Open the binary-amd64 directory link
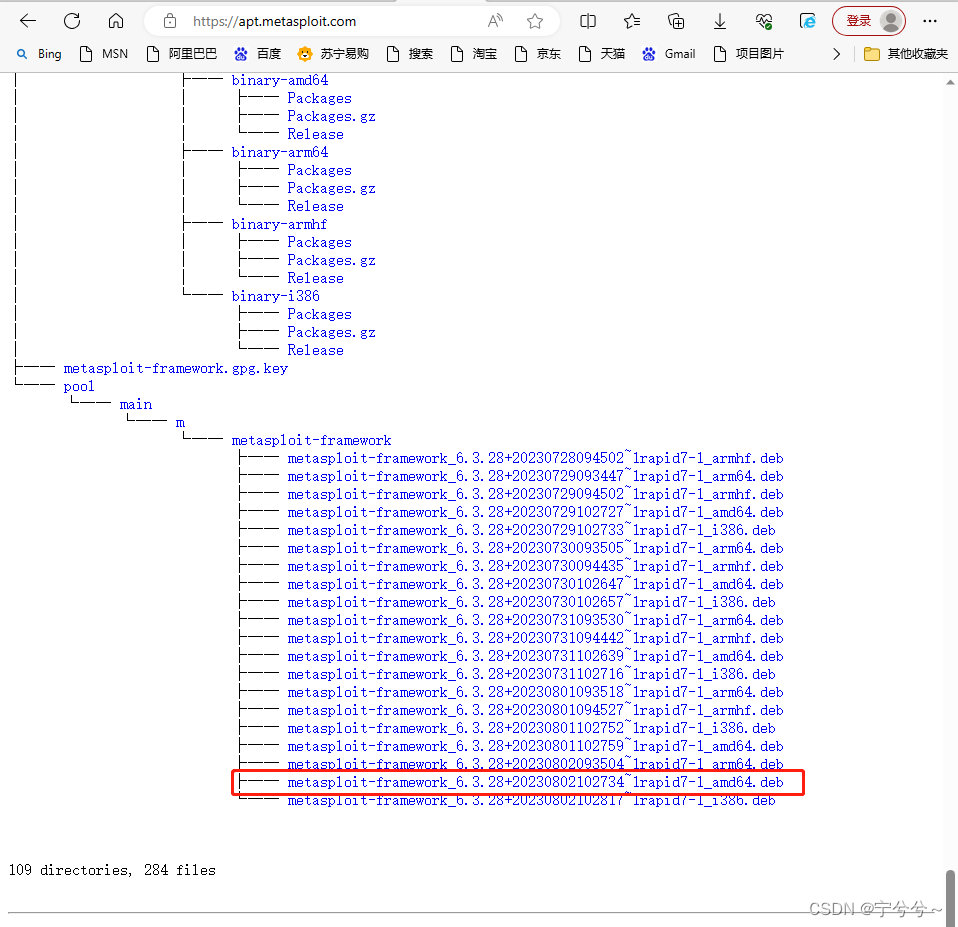Viewport: 958px width, 927px height. pos(279,80)
